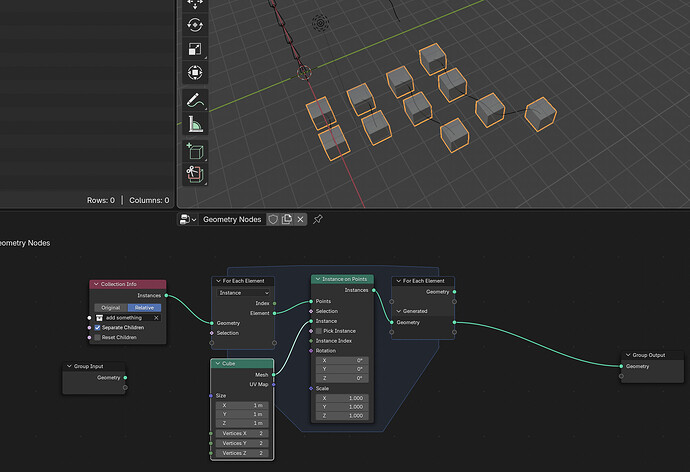The image size is (690, 472).
Task: Activate the Annotate pencil tool
Action: [x=195, y=100]
